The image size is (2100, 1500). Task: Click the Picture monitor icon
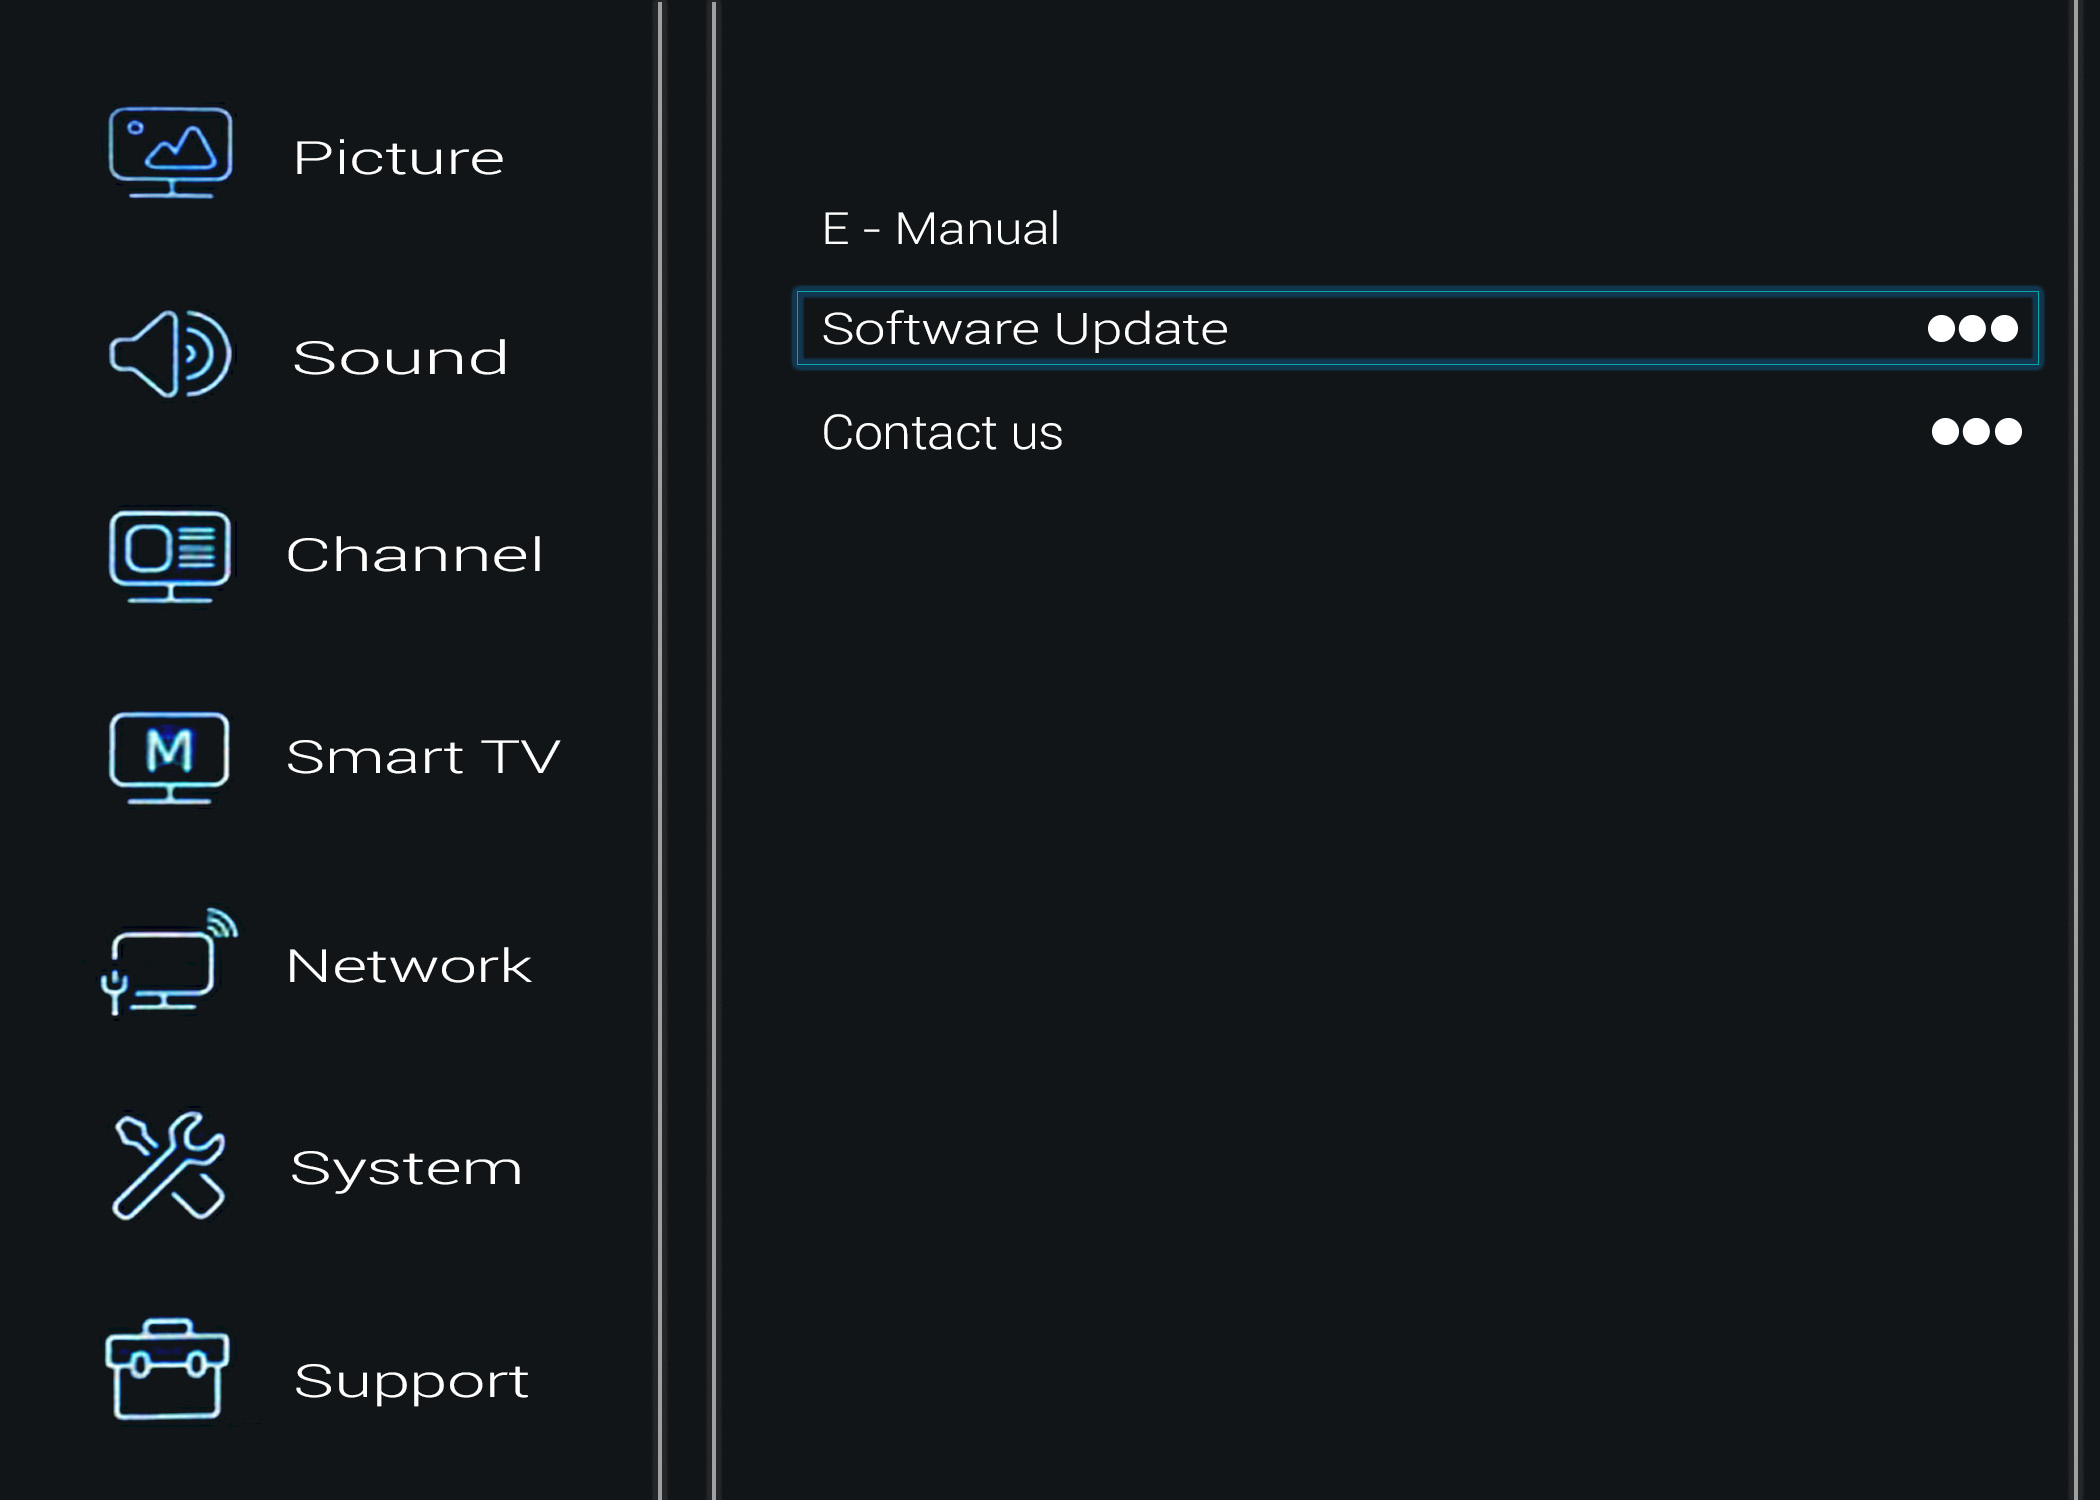(x=170, y=153)
